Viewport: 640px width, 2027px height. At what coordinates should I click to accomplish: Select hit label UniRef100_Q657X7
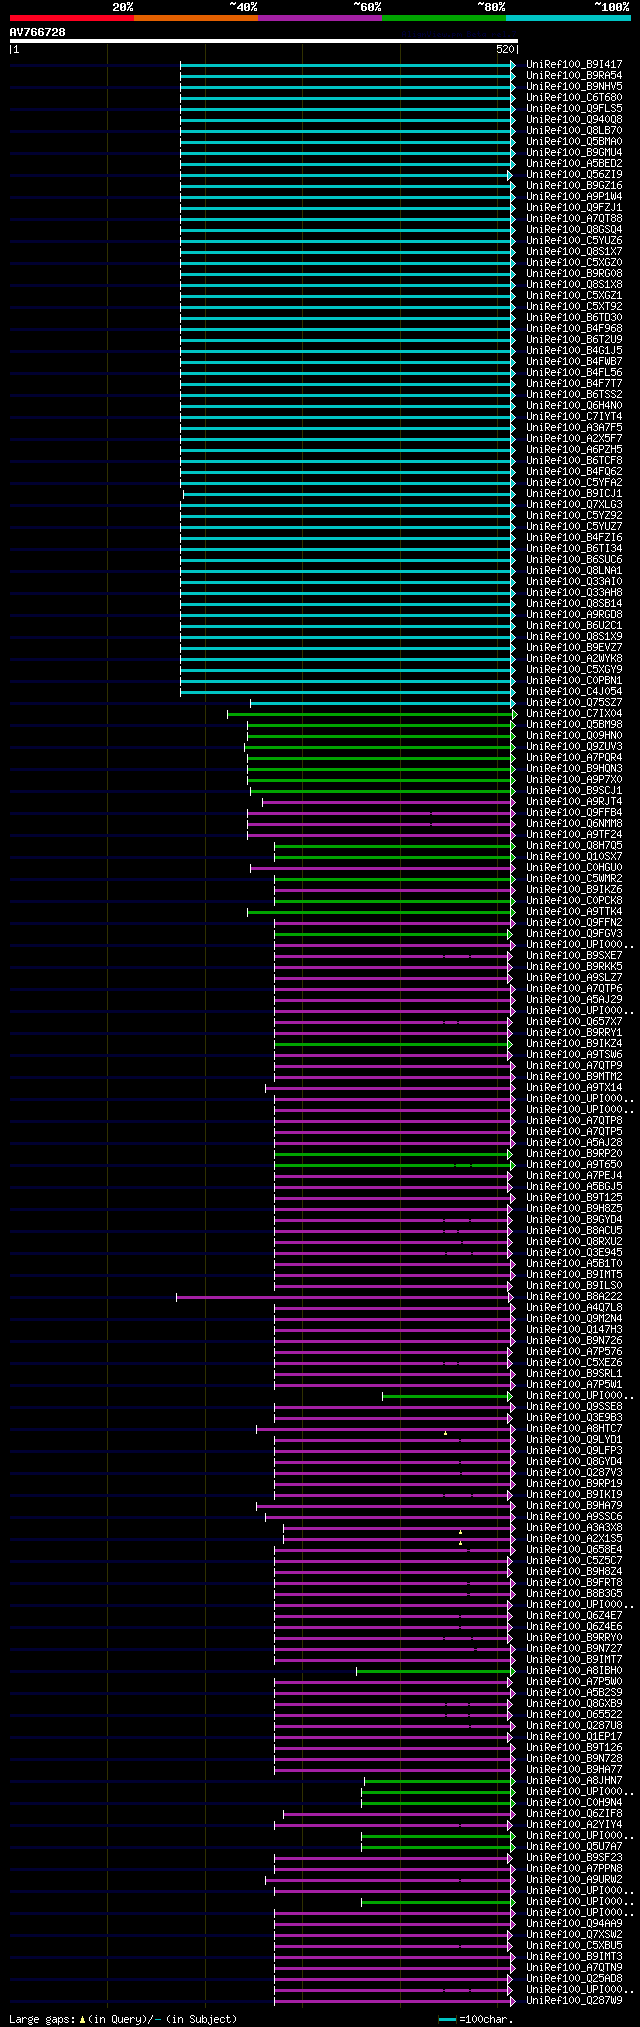pos(574,1021)
